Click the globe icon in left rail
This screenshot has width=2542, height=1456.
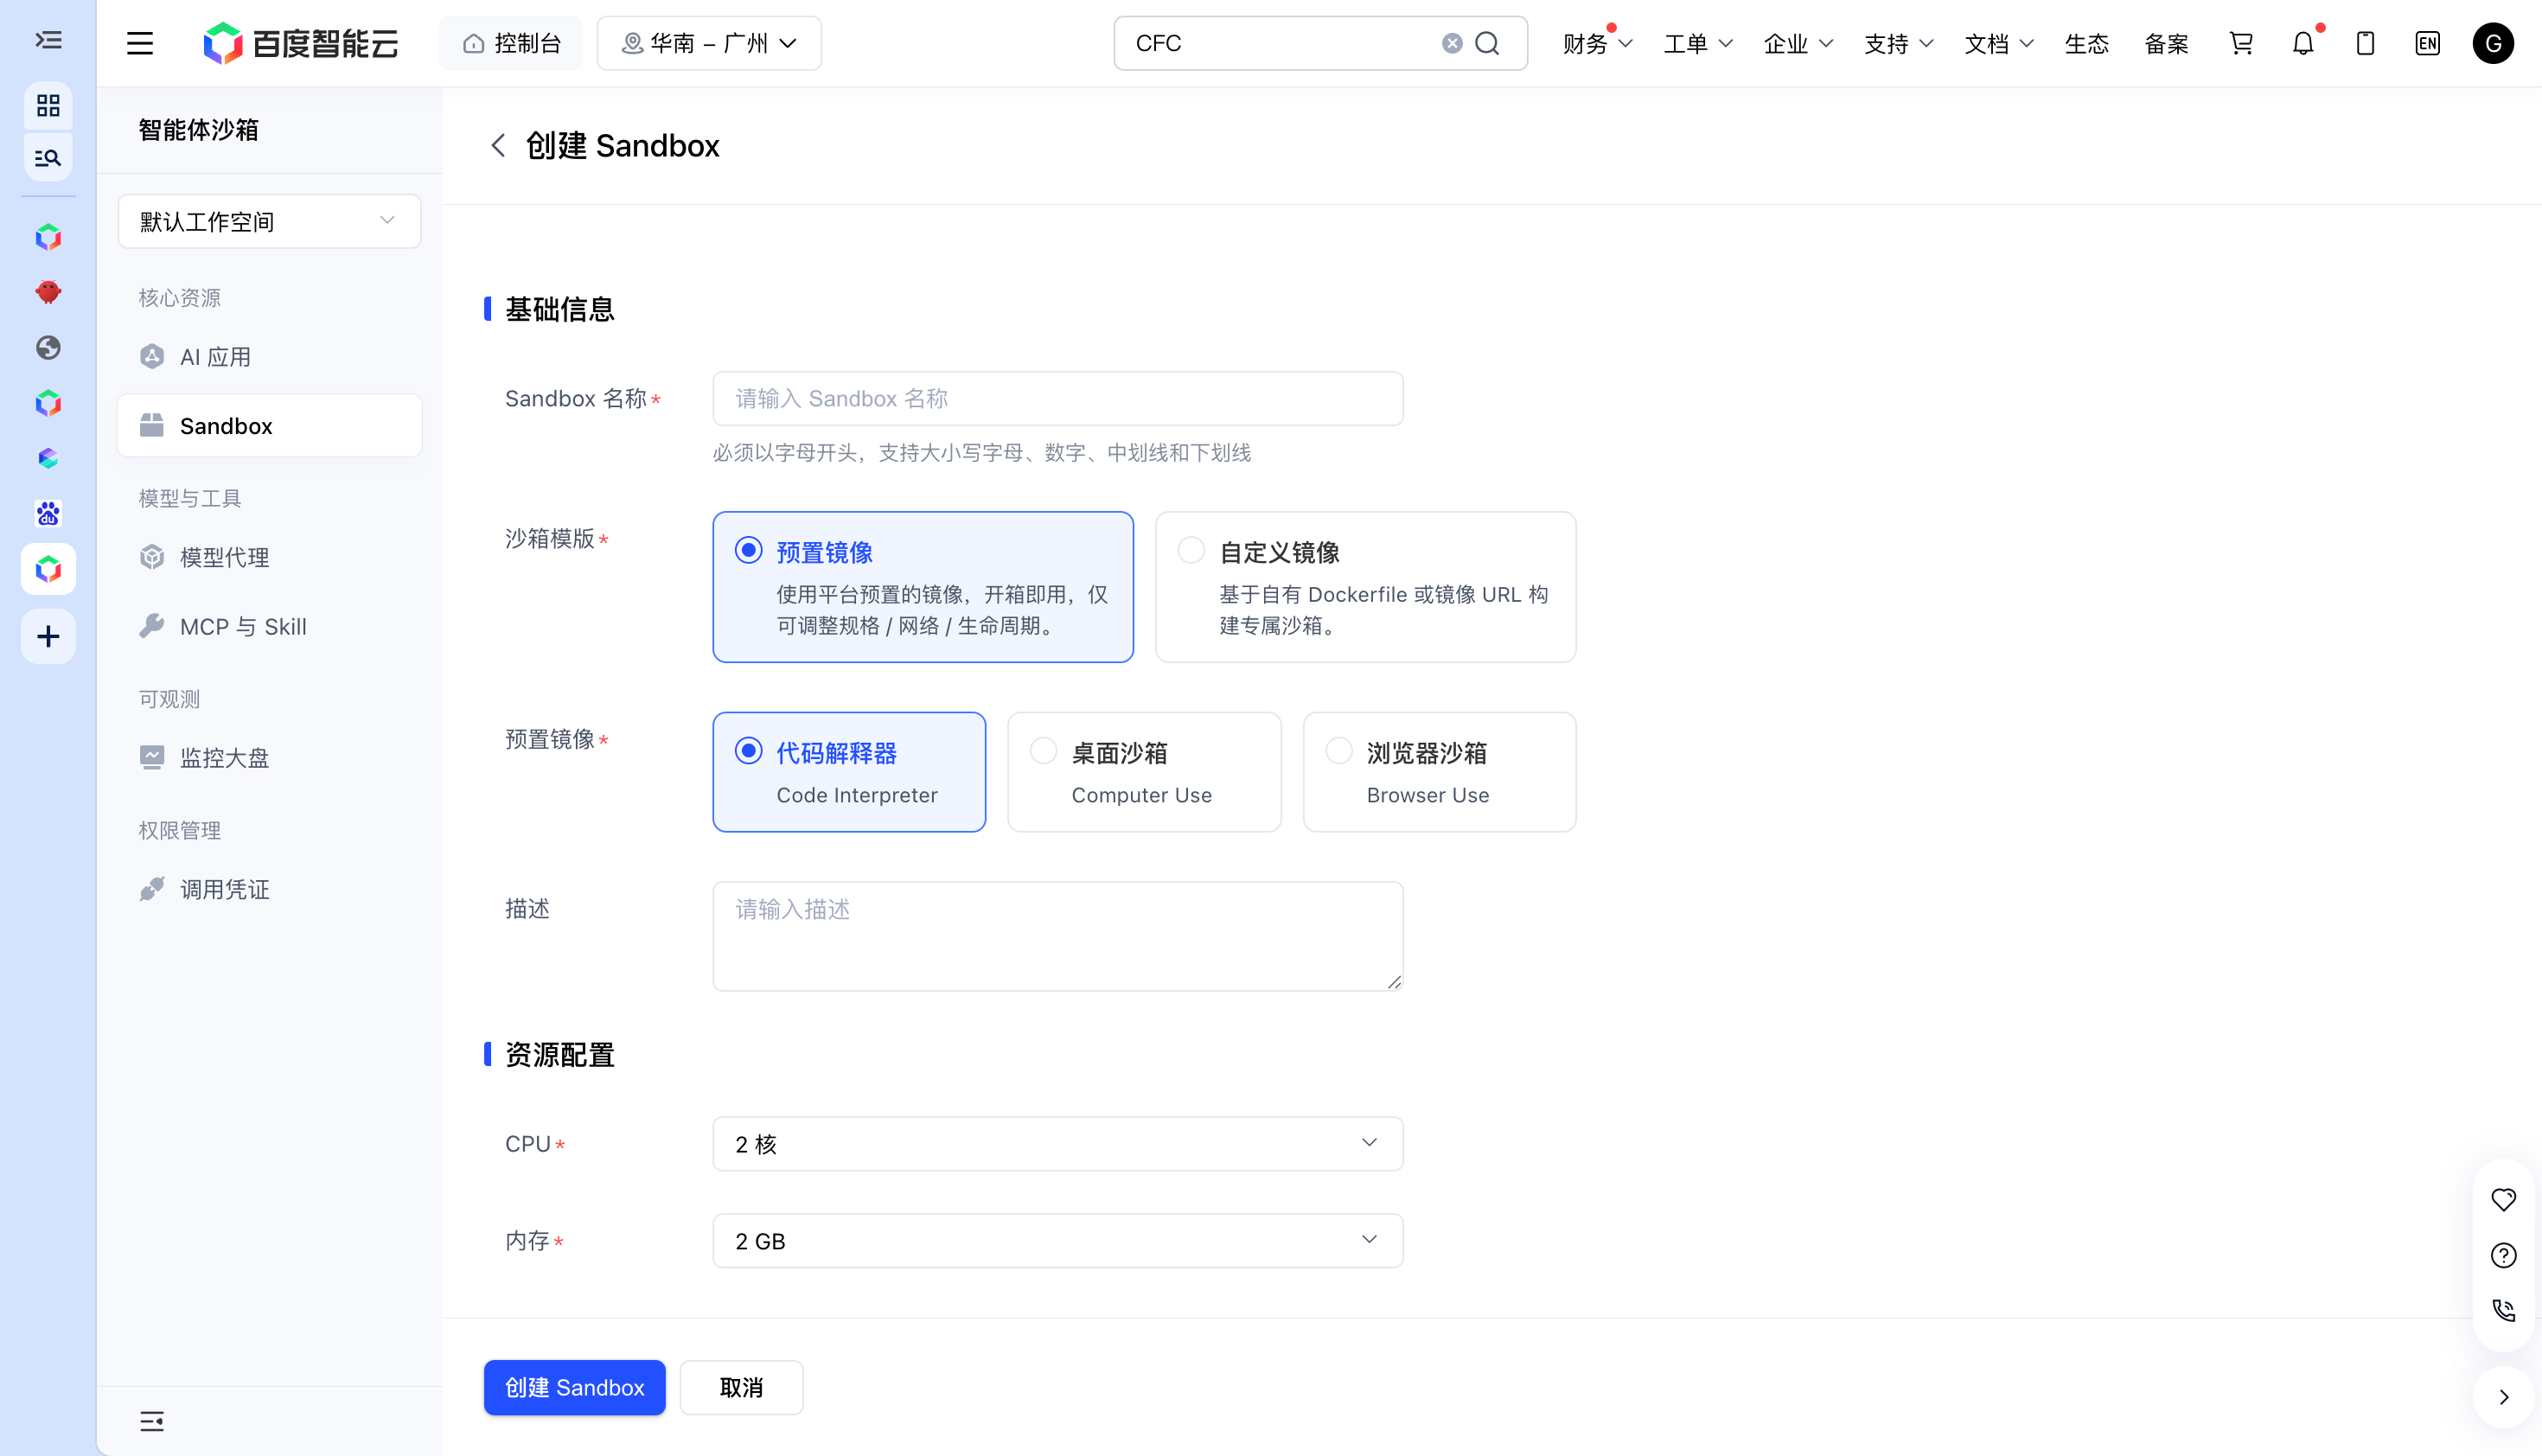(x=48, y=347)
